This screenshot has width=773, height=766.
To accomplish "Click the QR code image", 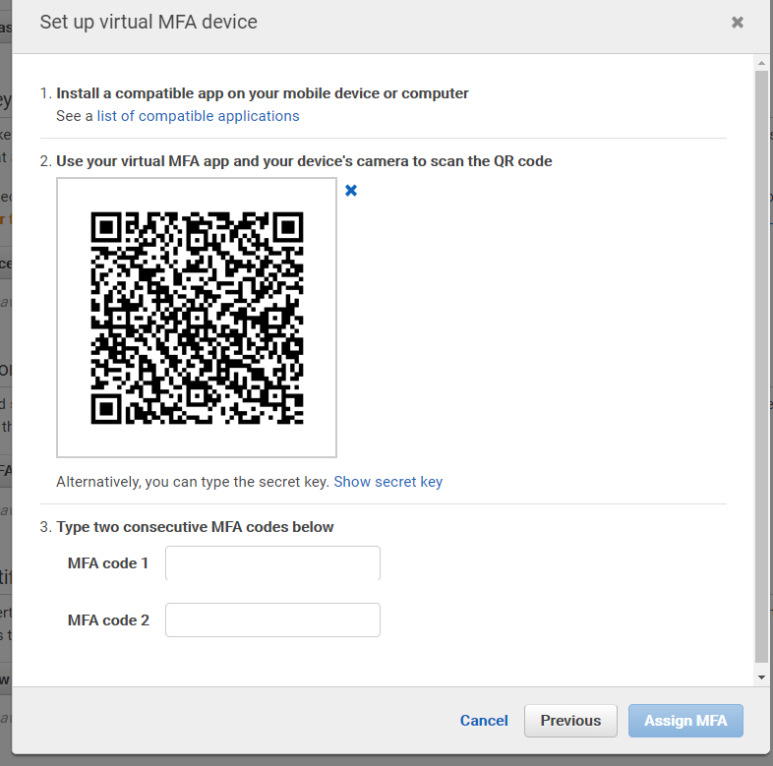I will tap(197, 318).
